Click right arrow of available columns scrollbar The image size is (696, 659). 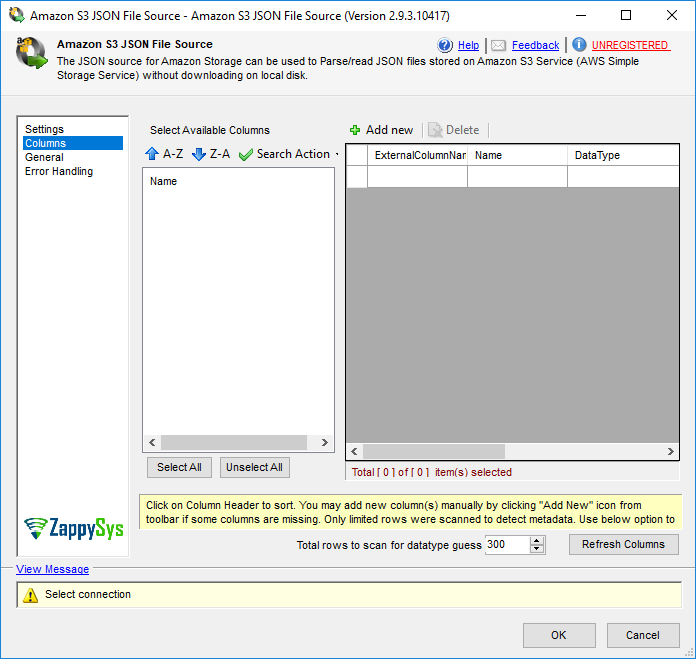(x=324, y=442)
